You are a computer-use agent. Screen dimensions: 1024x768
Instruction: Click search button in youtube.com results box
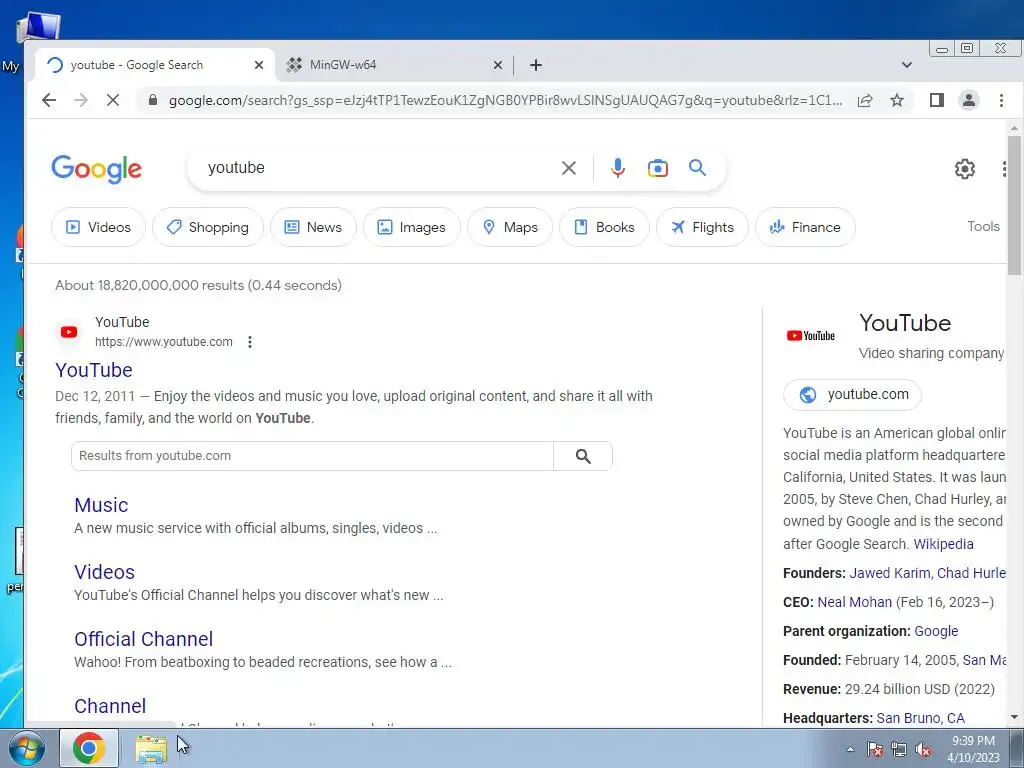pos(583,456)
